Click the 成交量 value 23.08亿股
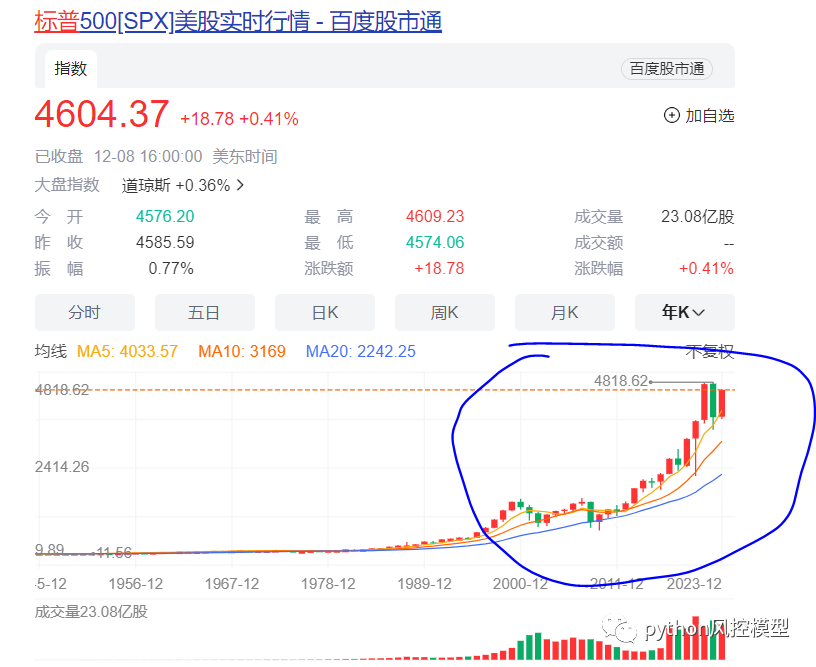 coord(697,216)
